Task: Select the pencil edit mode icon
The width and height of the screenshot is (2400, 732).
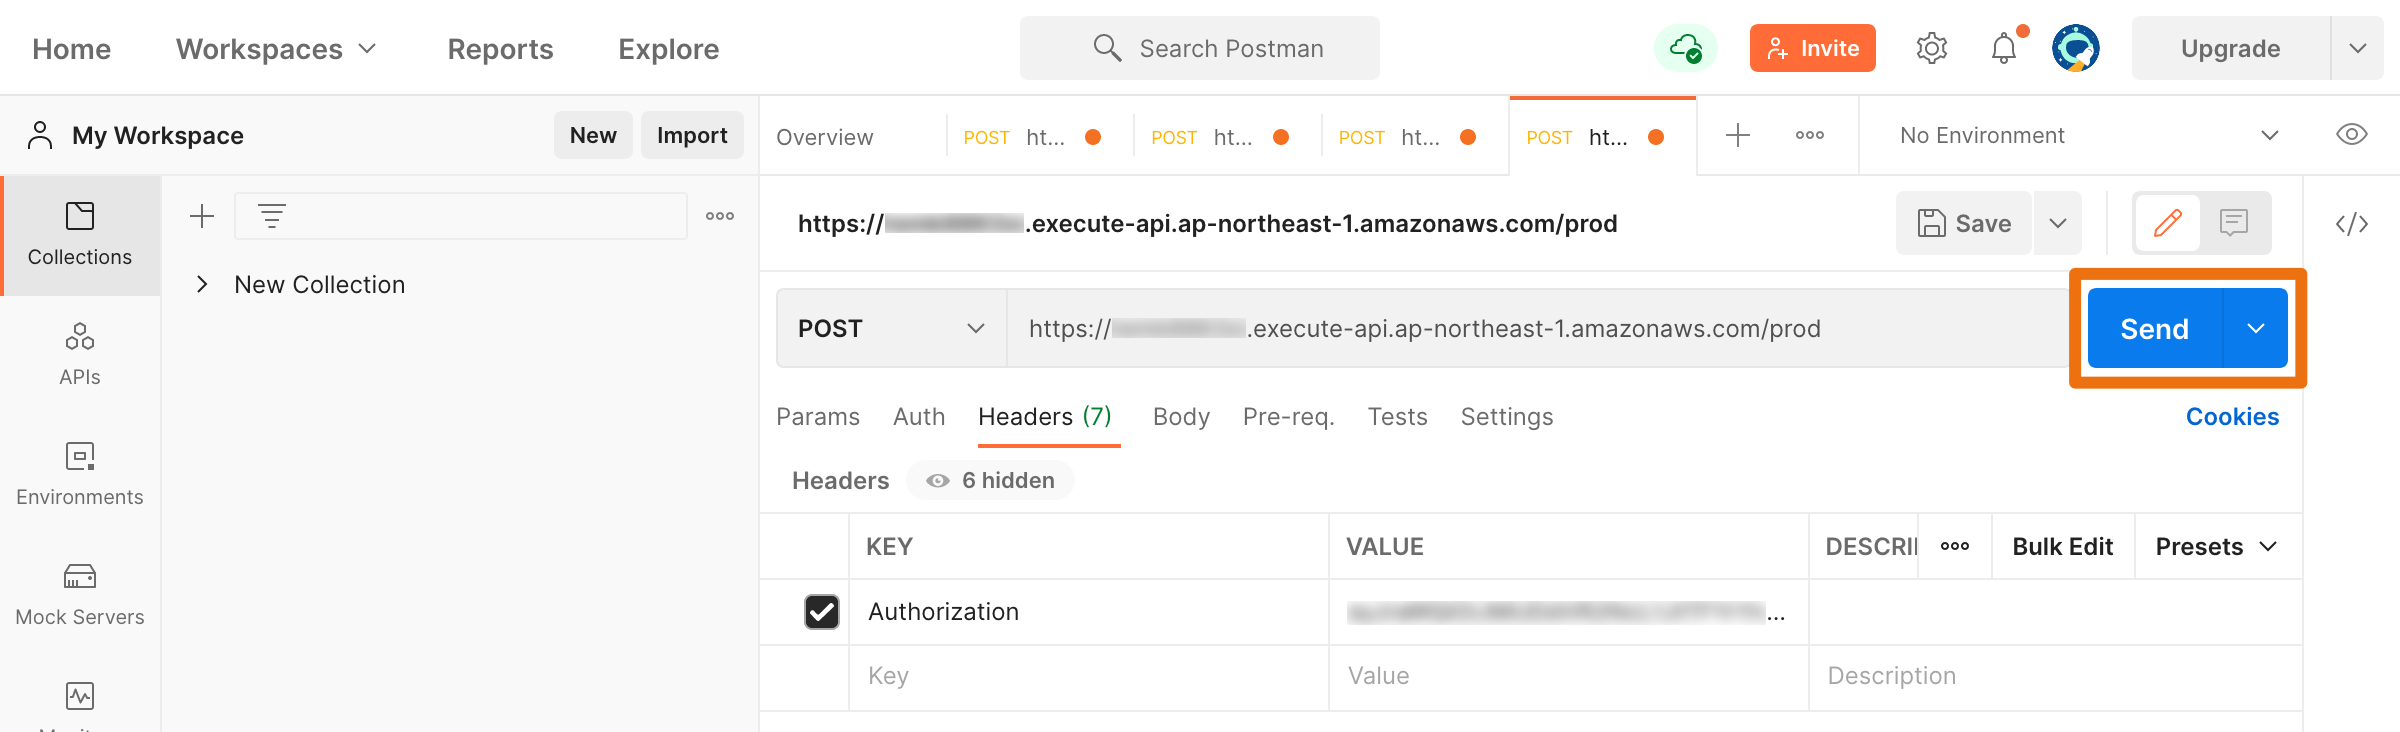Action: coord(2168,222)
